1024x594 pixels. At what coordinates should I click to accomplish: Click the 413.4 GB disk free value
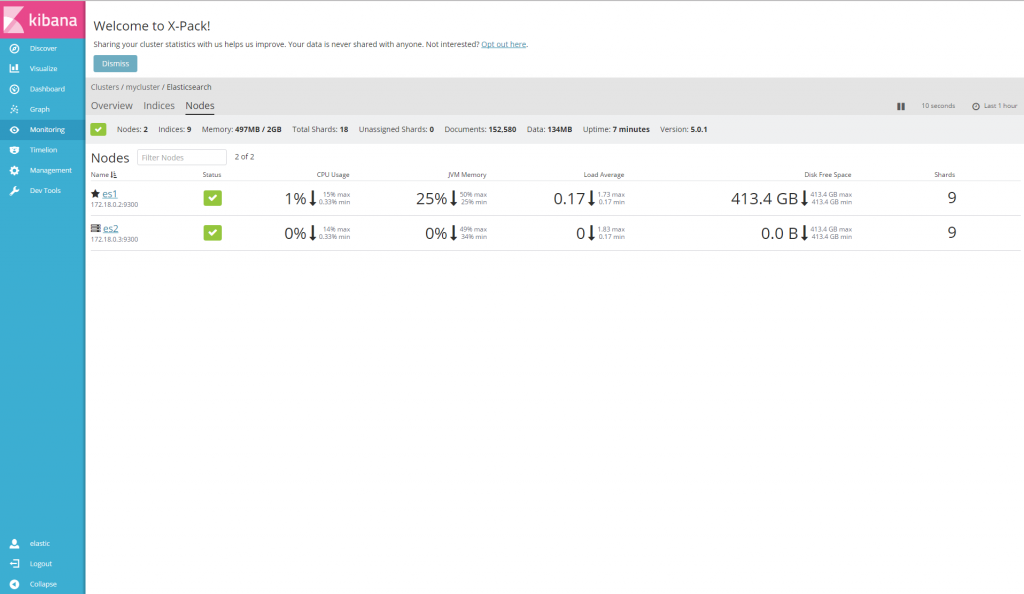764,198
